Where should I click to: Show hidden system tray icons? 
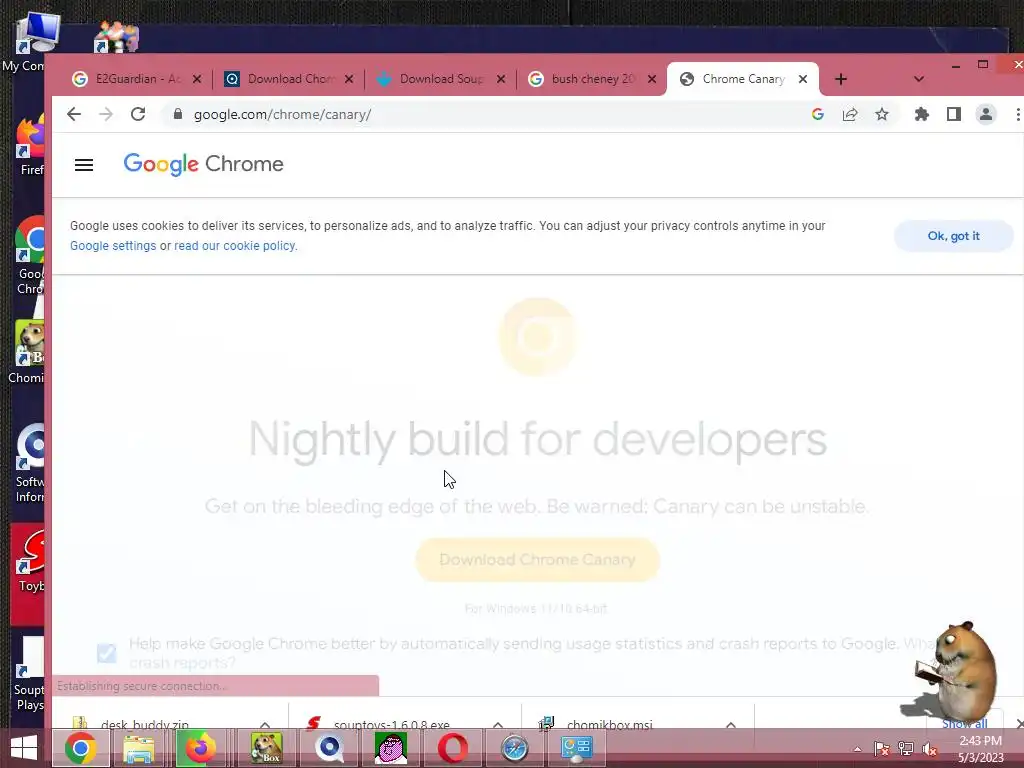(857, 750)
